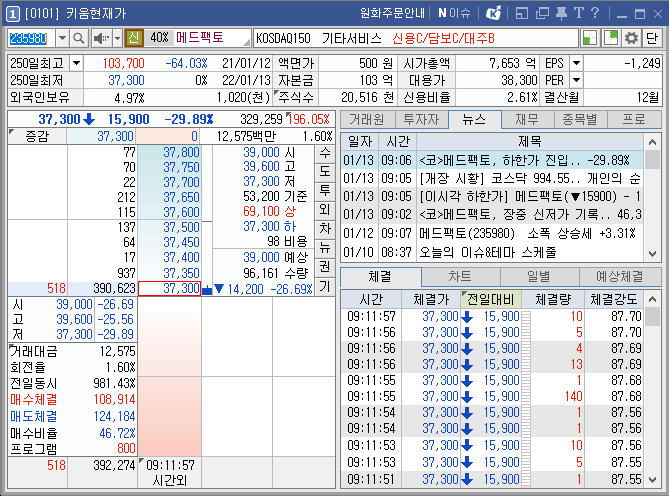Click the Kiwoom K logo icon
The image size is (669, 496).
pyautogui.click(x=494, y=13)
